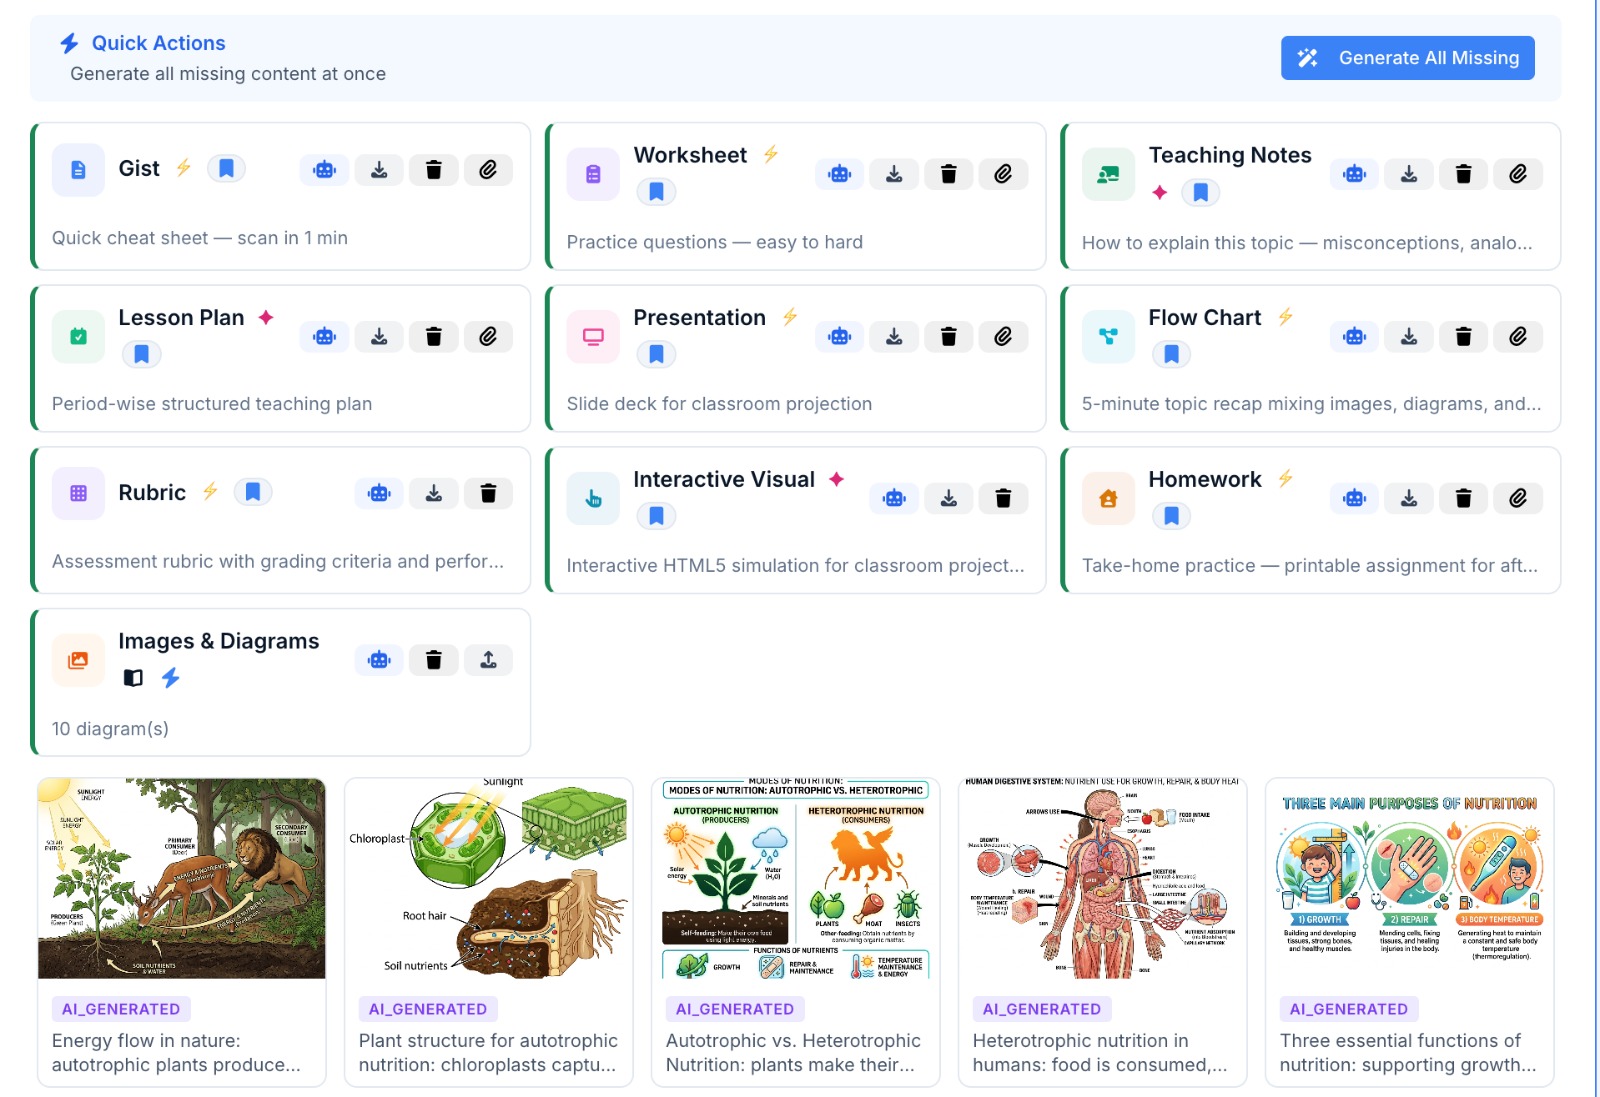Toggle the Lesson Plan bookmark
This screenshot has width=1600, height=1097.
click(142, 354)
